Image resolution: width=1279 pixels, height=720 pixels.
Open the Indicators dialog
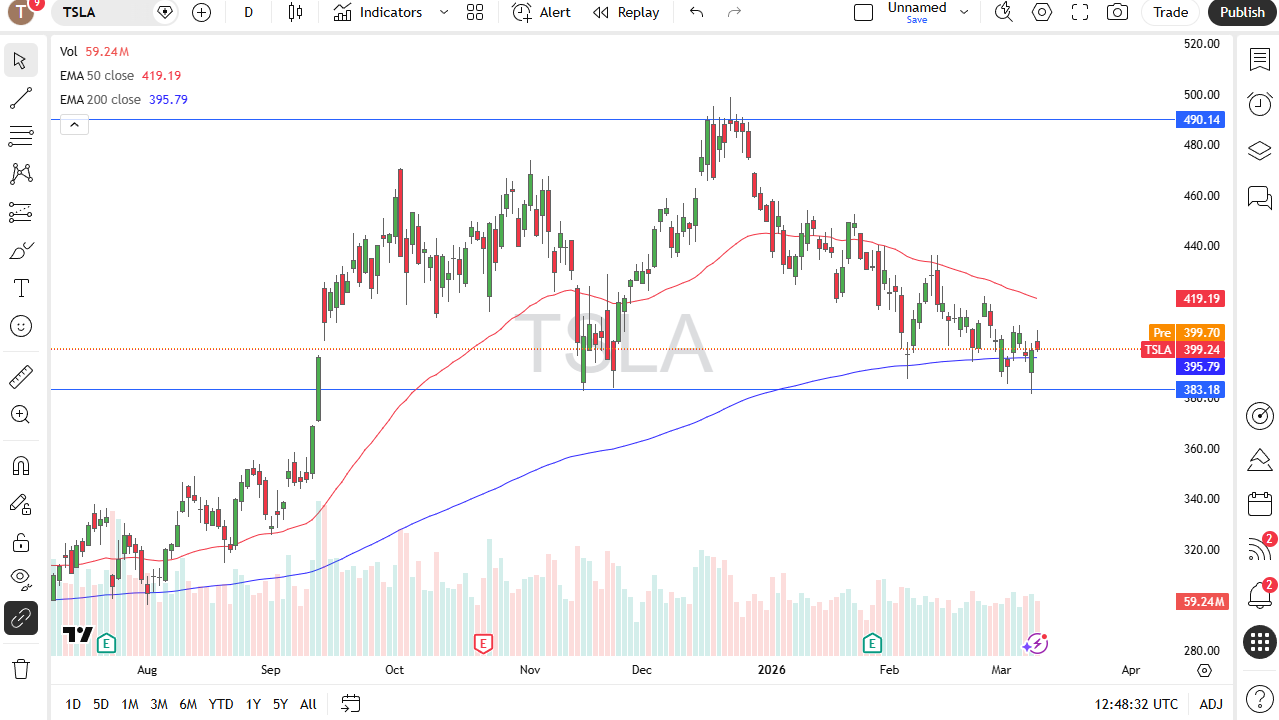(x=378, y=12)
